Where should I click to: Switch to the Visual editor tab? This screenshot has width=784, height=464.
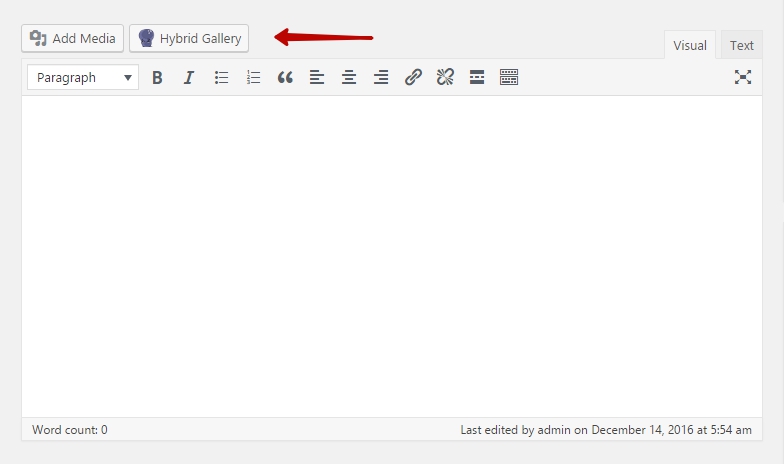(690, 46)
